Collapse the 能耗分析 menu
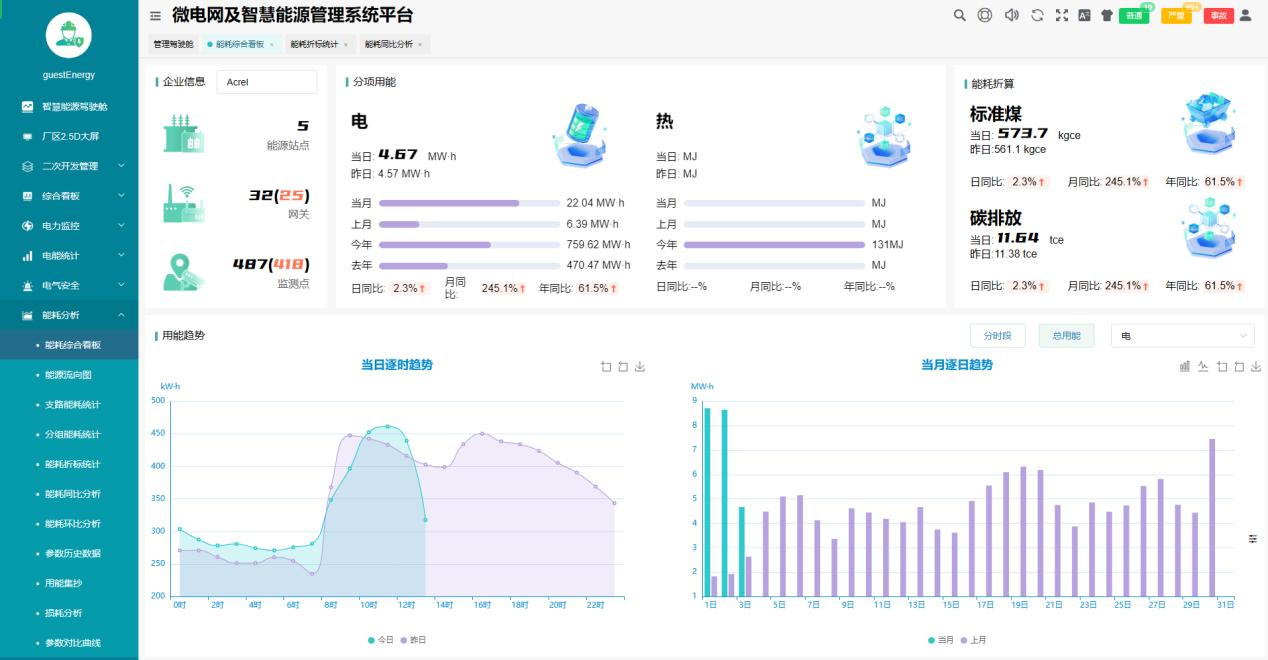This screenshot has height=660, width=1268. click(x=69, y=315)
